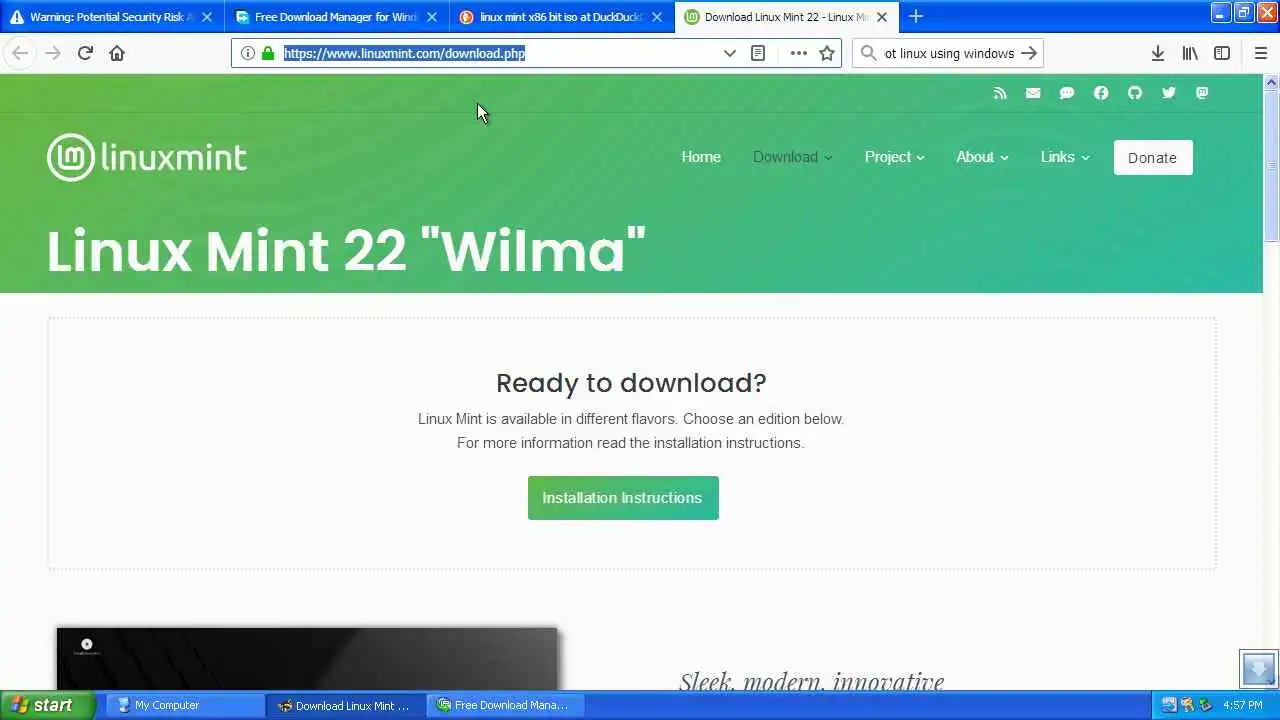Screen dimensions: 1280x720
Task: Expand the Links nav menu
Action: pyautogui.click(x=1065, y=157)
